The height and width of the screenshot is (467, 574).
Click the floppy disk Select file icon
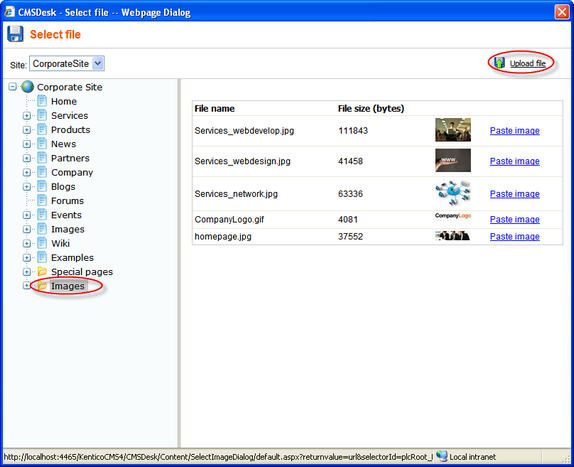click(15, 34)
